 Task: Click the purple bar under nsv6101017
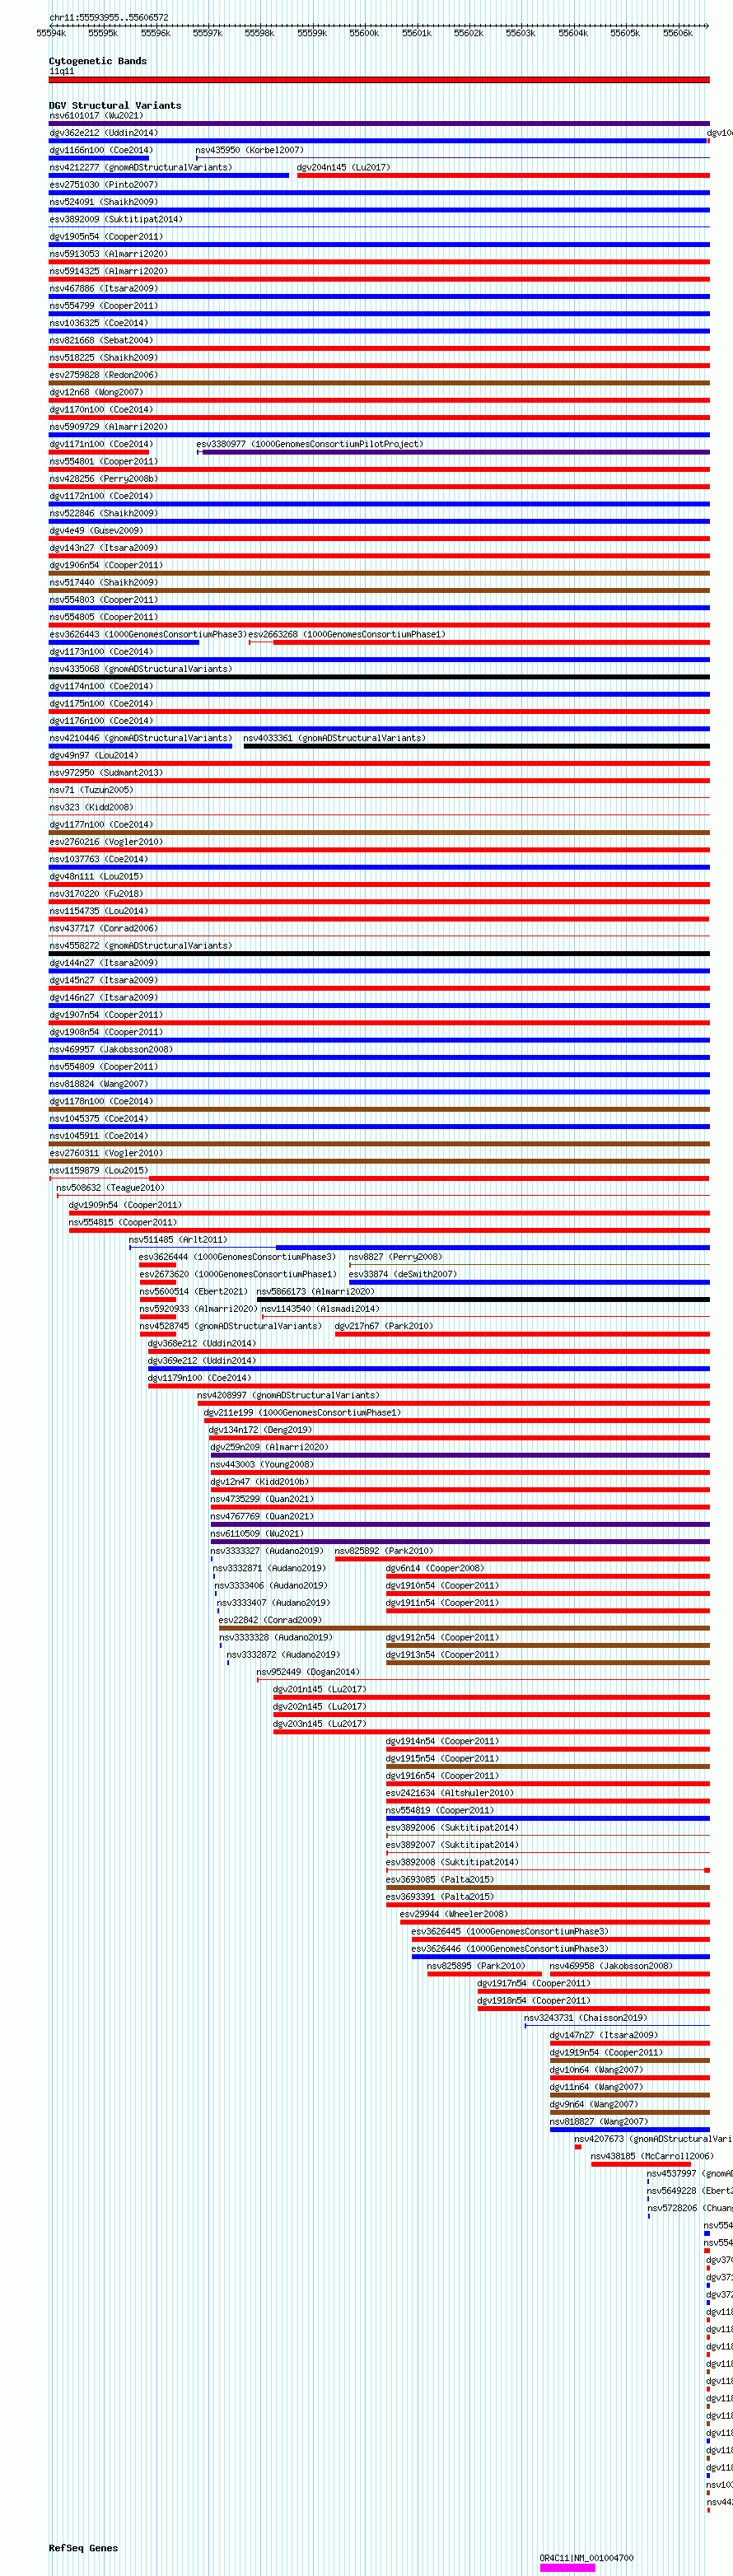(x=379, y=124)
